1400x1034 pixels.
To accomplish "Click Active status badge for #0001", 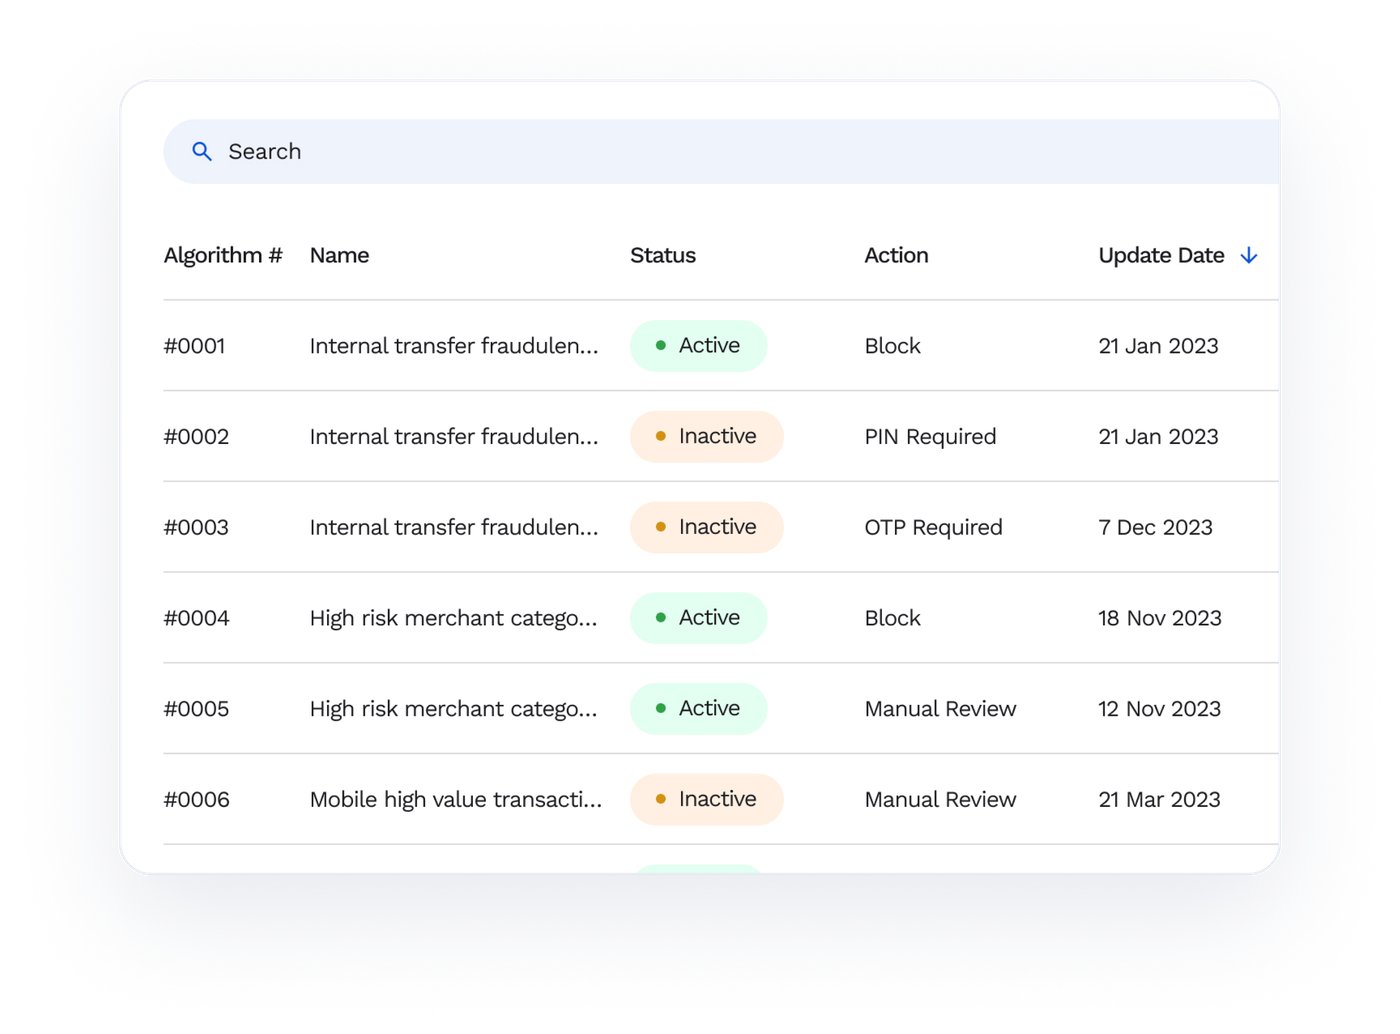I will [698, 346].
